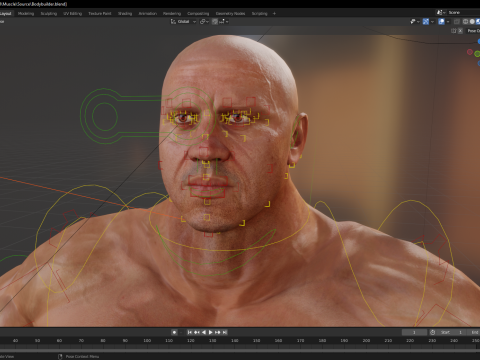Open the Animation workspace tab
The image size is (480, 360).
148,13
